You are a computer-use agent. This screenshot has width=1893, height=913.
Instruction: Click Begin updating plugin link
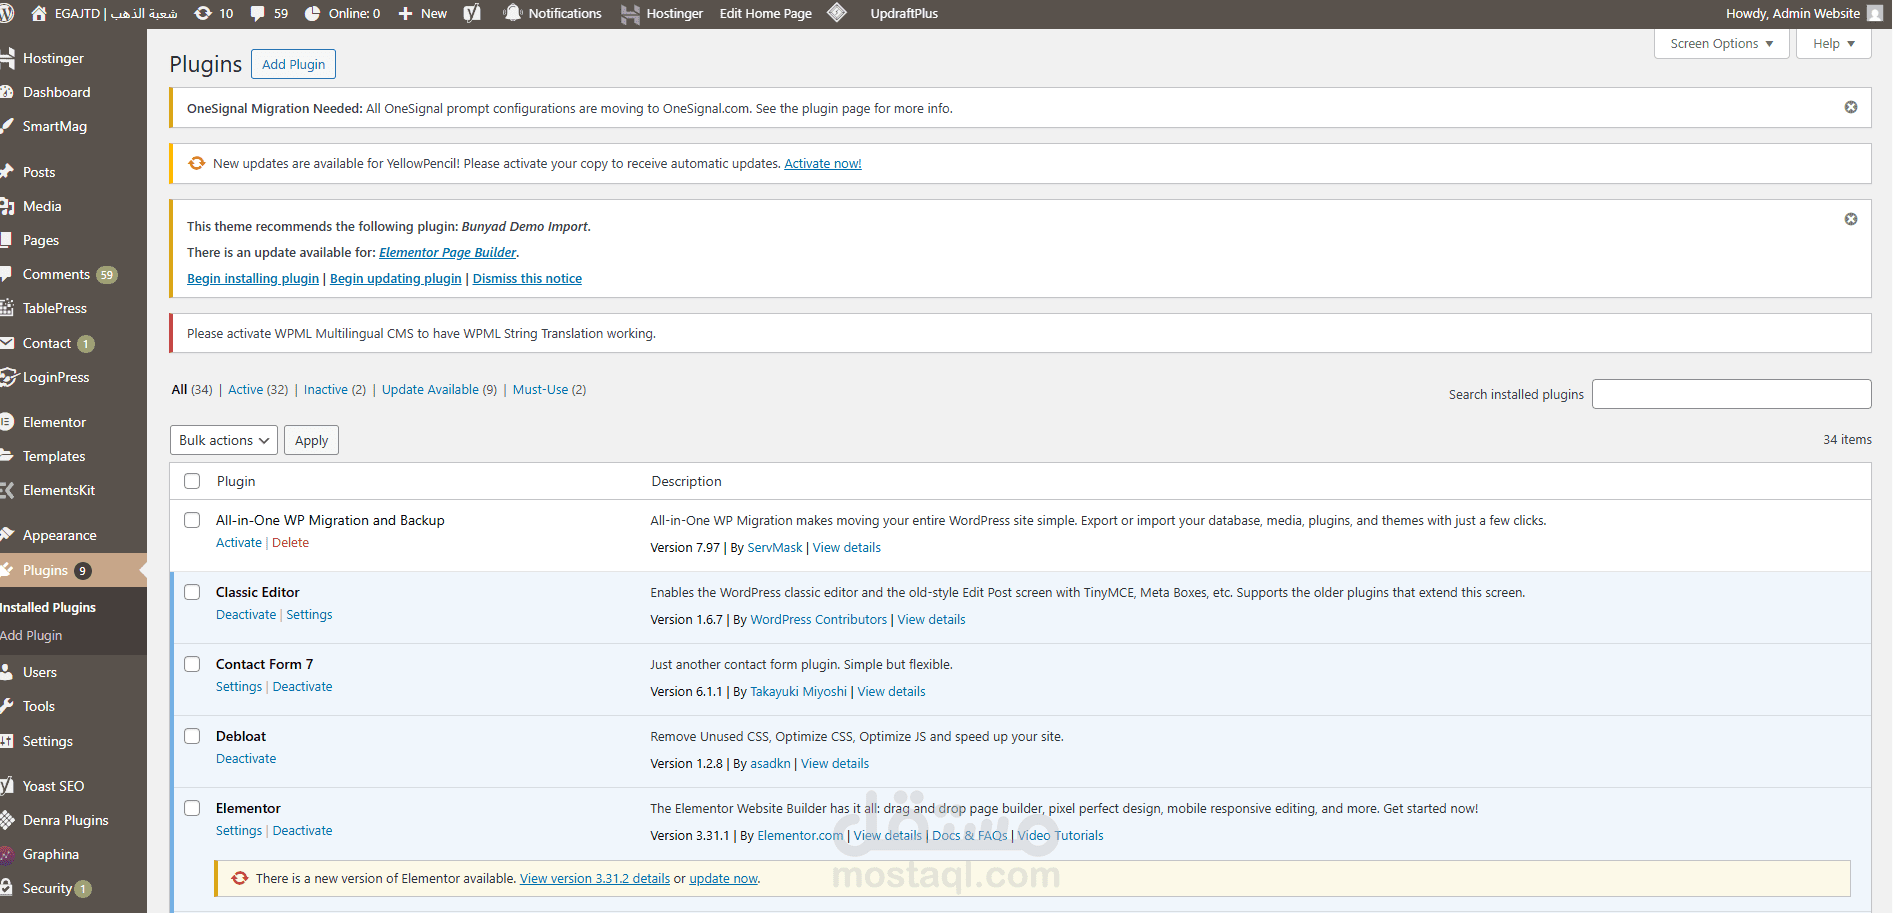click(396, 279)
